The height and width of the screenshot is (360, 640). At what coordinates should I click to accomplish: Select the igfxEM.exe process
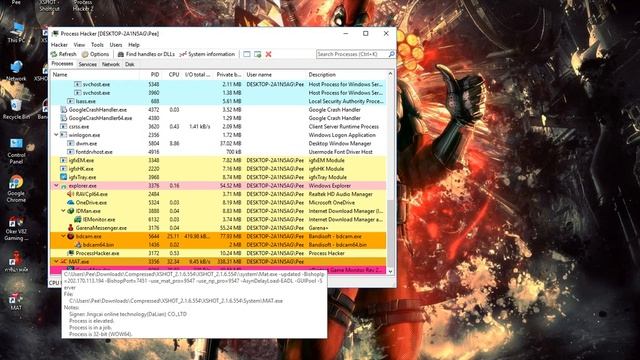tap(218, 160)
